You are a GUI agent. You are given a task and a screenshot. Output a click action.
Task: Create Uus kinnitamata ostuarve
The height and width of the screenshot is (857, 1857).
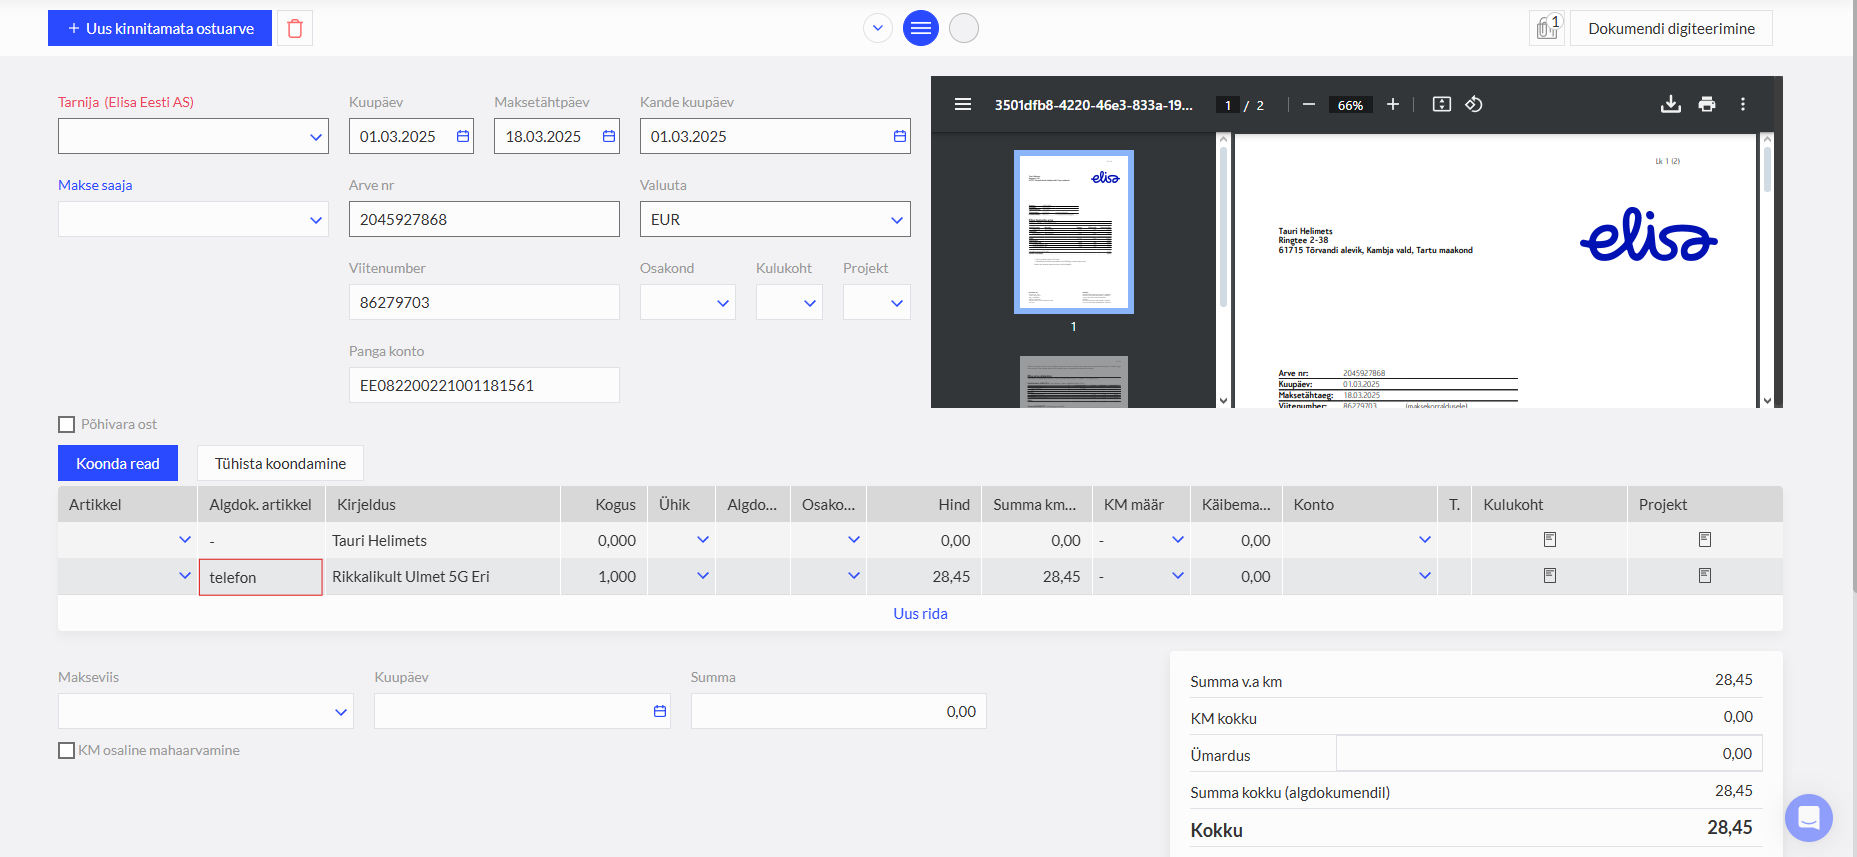pos(160,28)
